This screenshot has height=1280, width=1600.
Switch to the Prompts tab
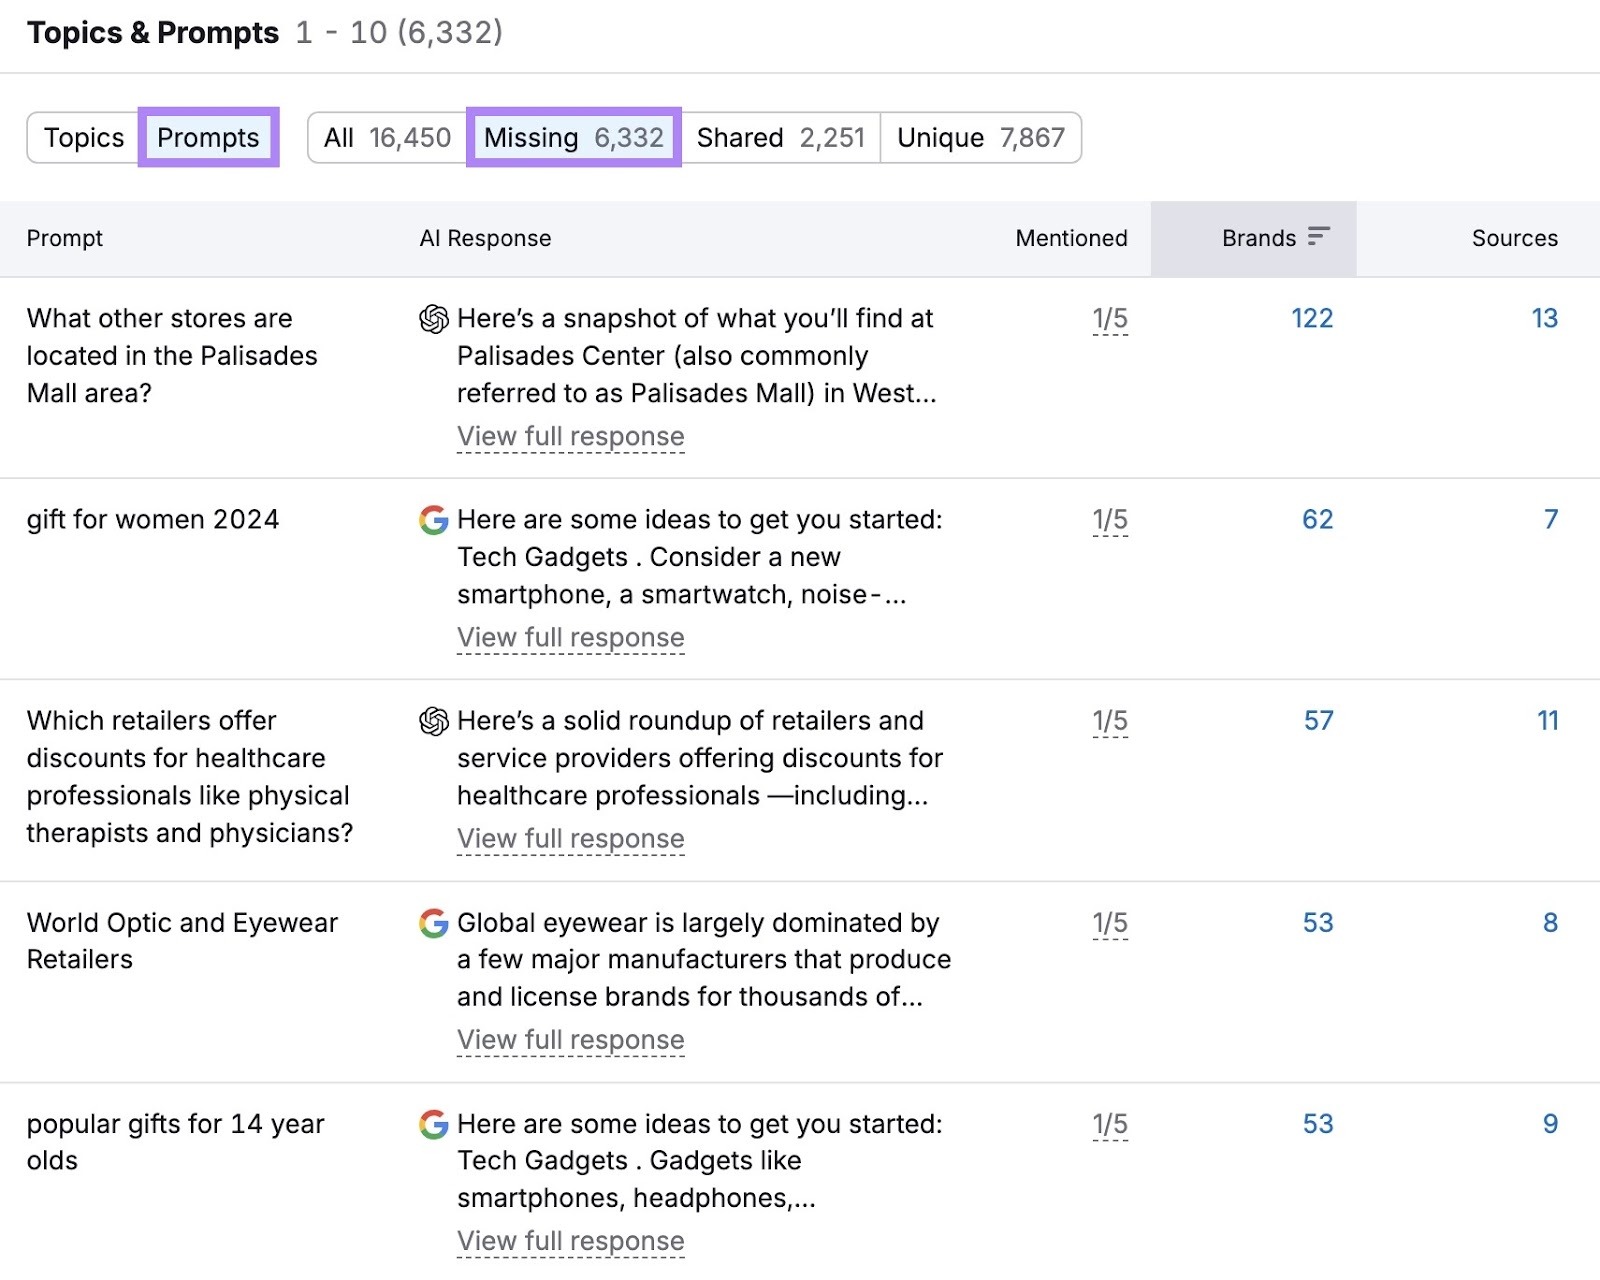click(x=208, y=137)
